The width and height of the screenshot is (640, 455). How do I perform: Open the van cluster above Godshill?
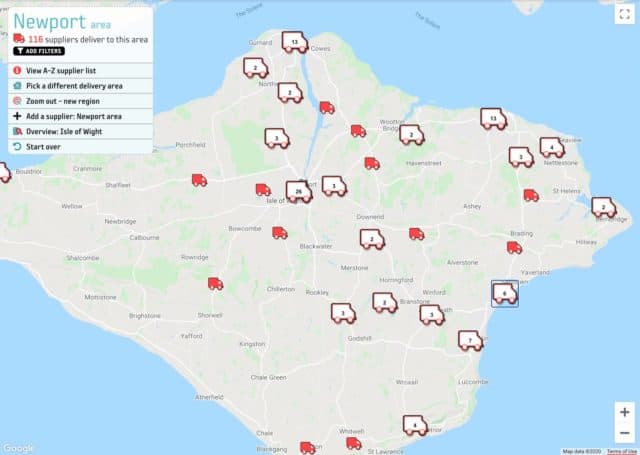tap(343, 313)
